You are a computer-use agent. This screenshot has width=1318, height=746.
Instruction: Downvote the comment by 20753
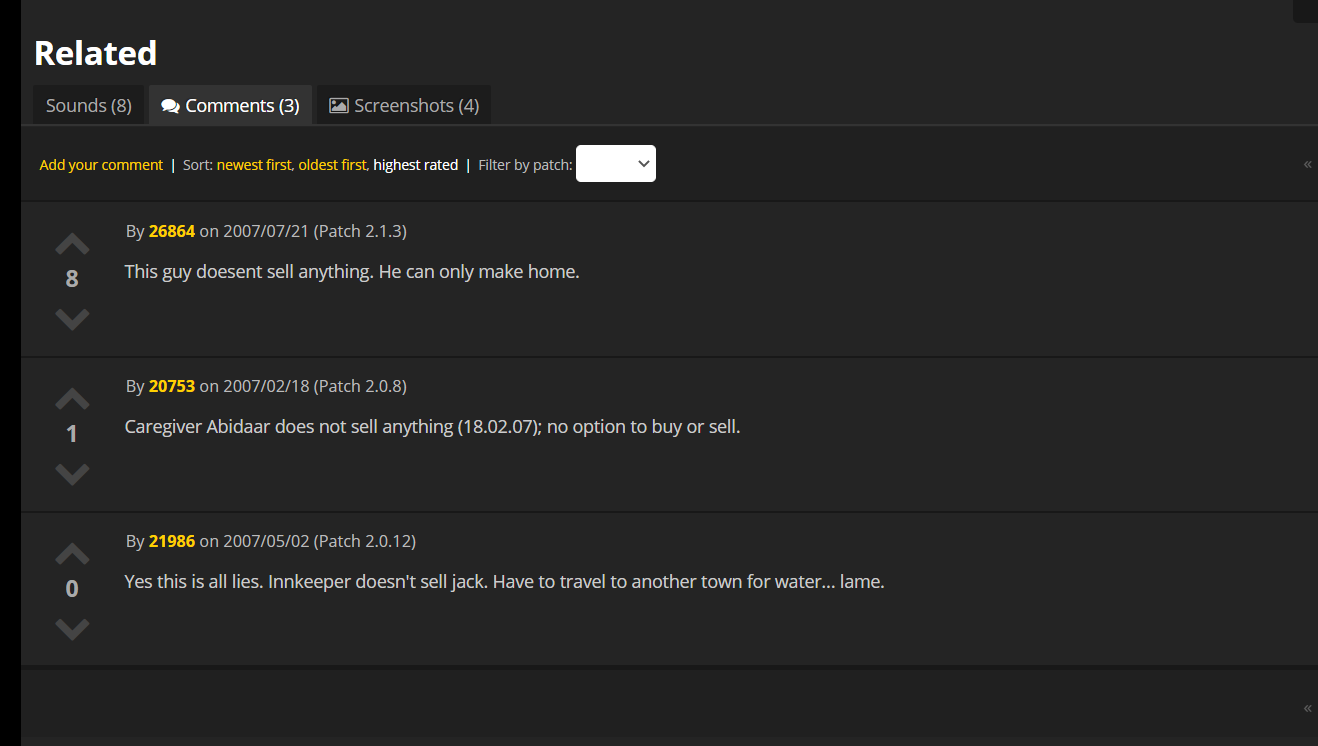click(x=72, y=474)
